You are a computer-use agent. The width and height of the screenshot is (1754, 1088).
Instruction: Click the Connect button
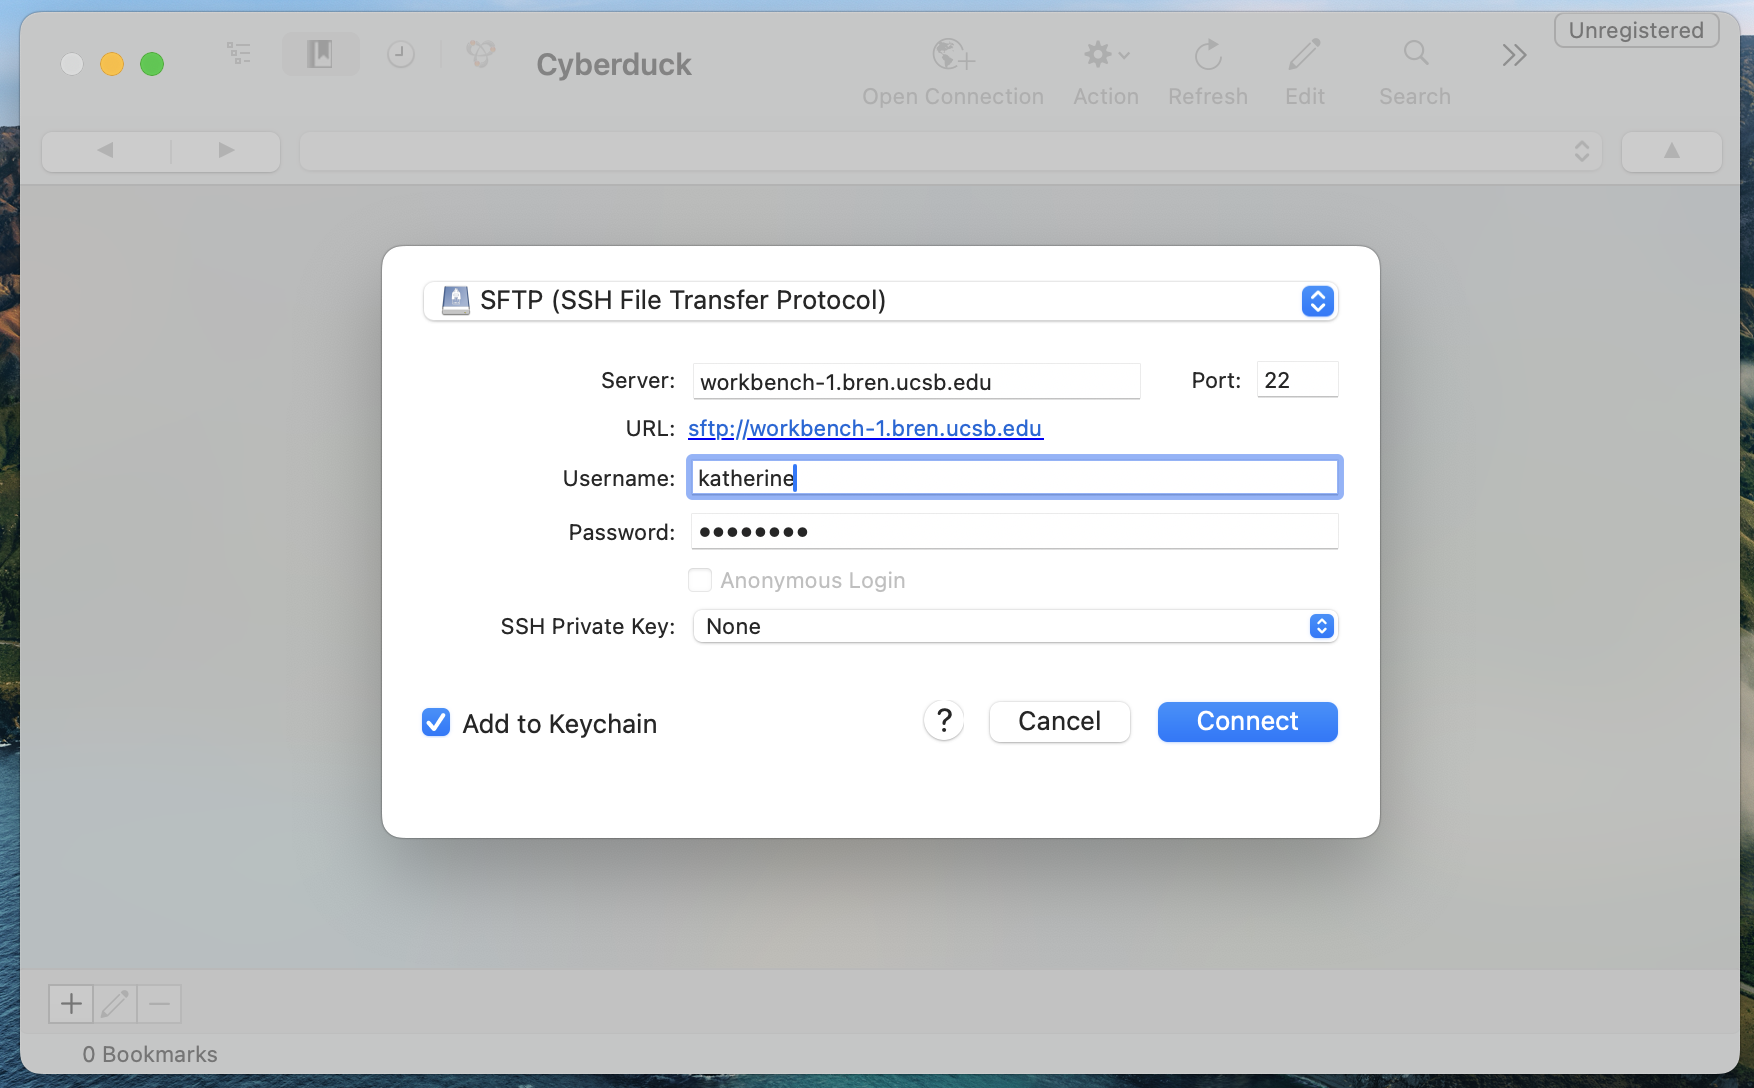coord(1247,721)
